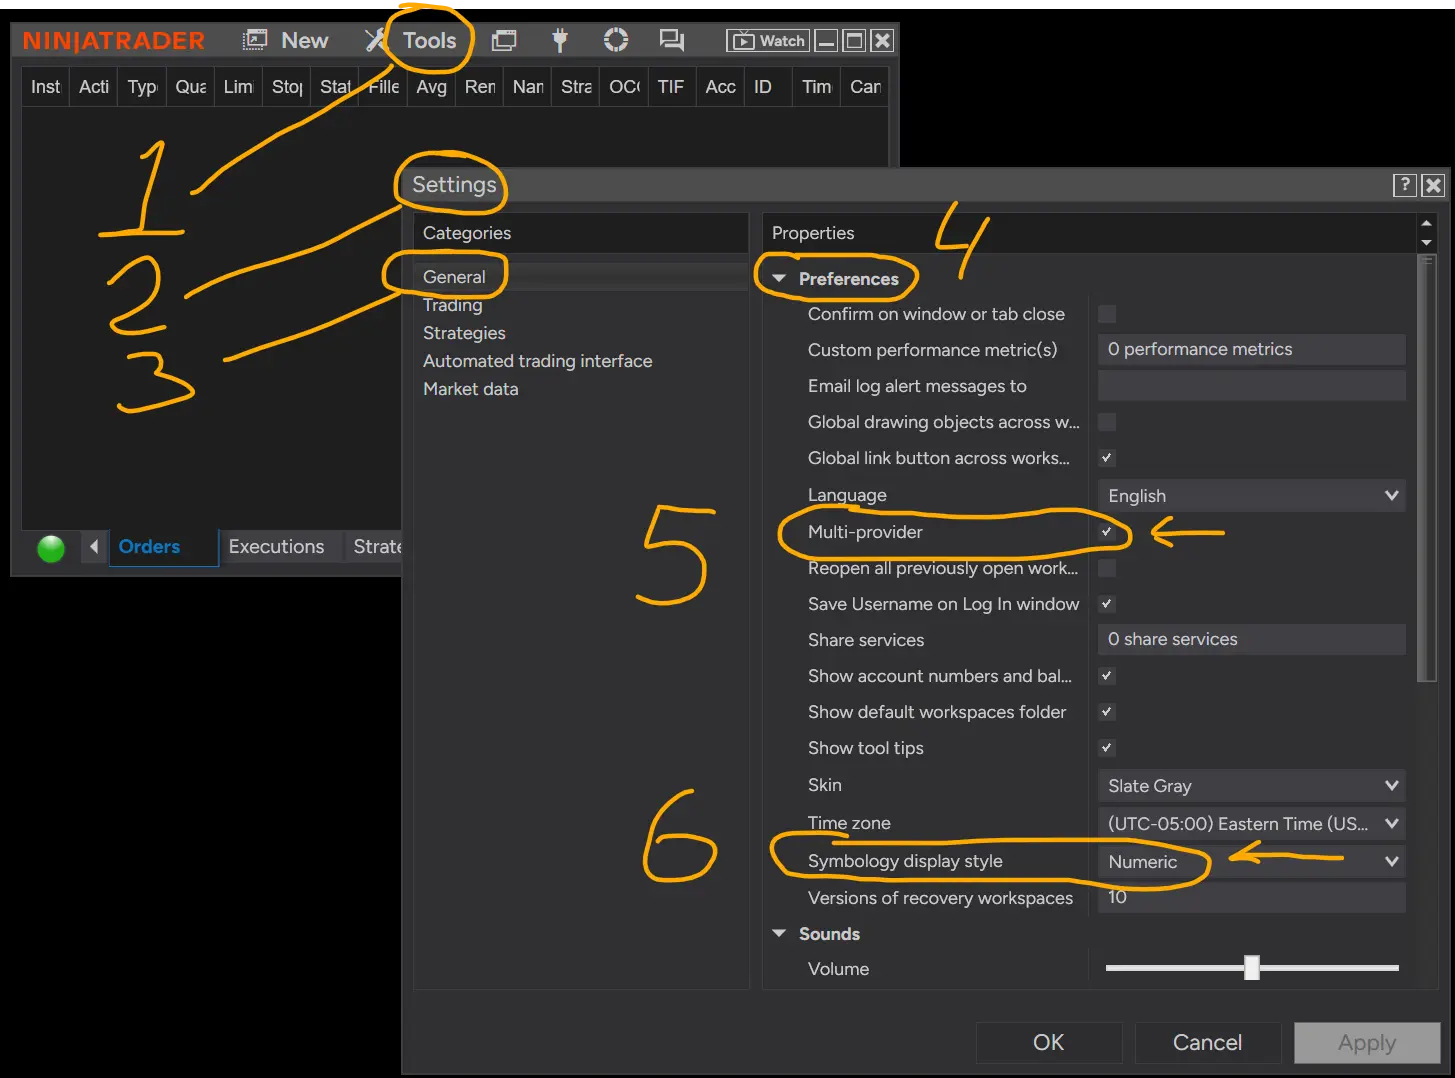
Task: Click Versions of recovery workspaces value field
Action: tap(1252, 898)
